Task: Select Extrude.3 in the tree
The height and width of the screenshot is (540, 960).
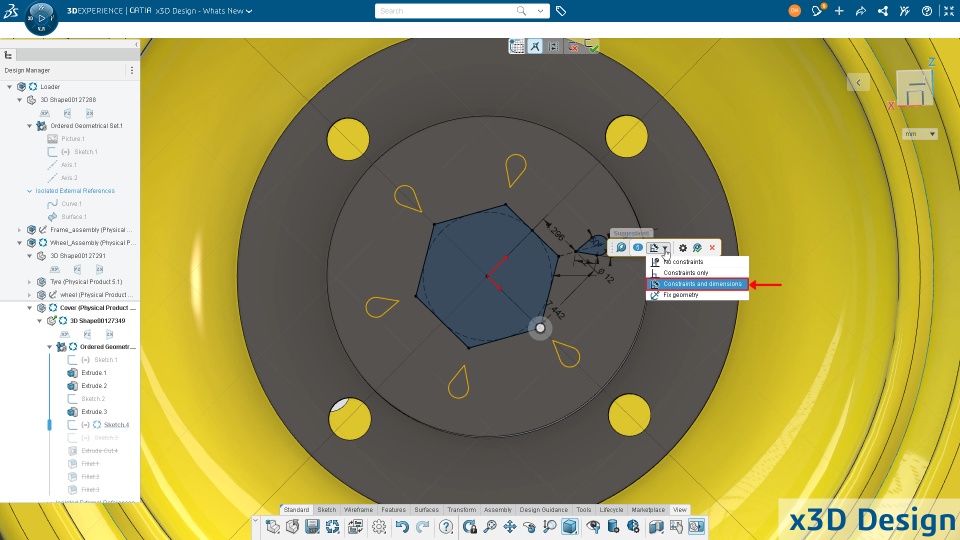Action: point(94,412)
